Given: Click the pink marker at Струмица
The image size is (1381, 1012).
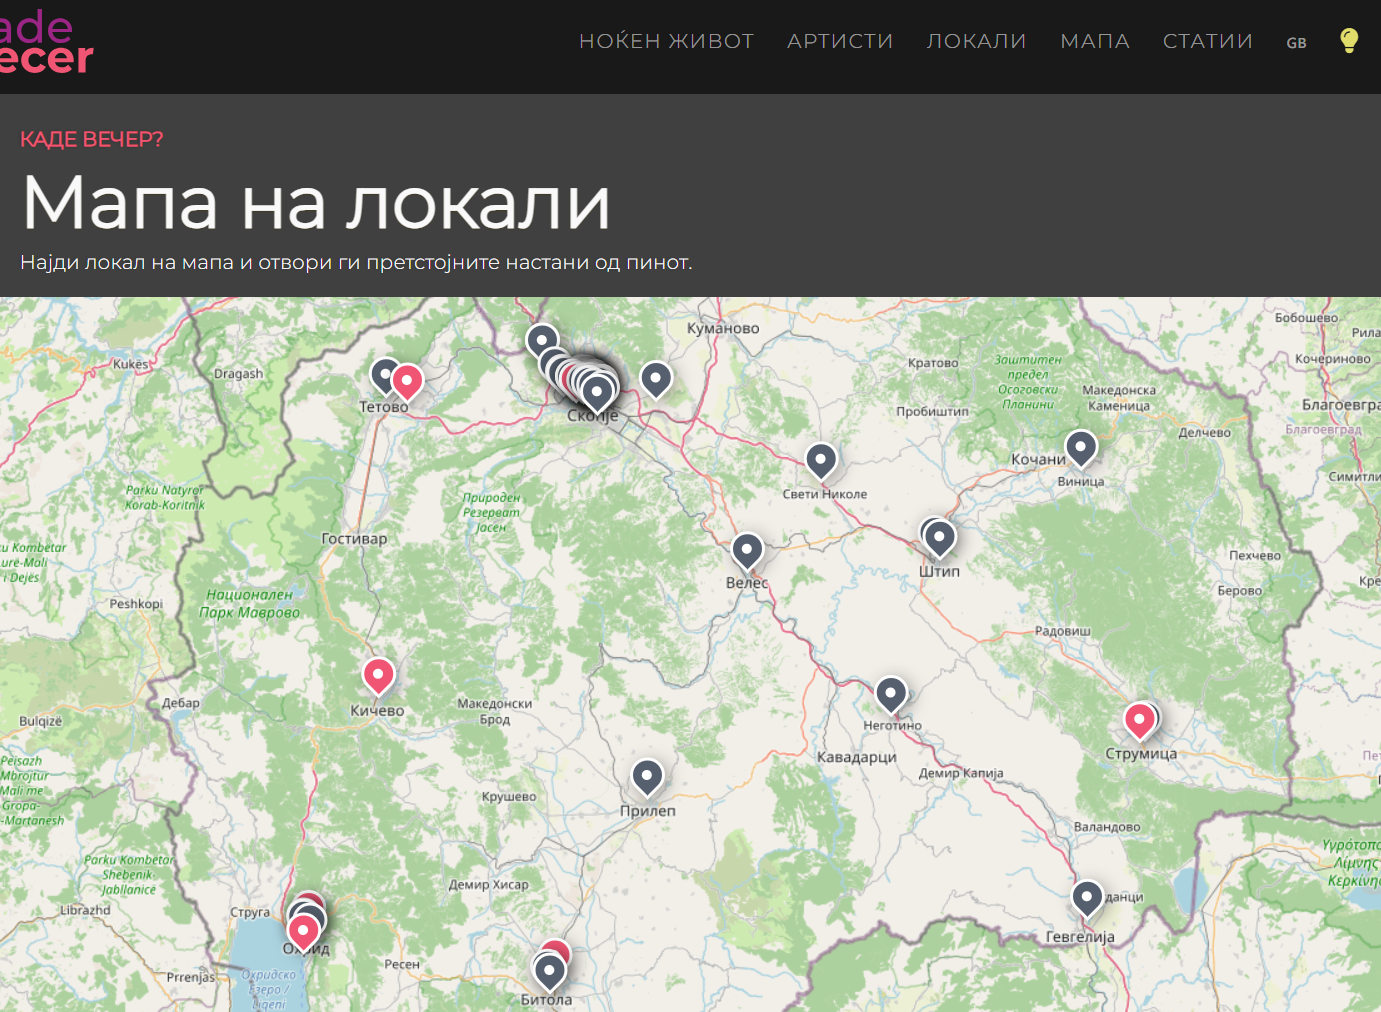Looking at the screenshot, I should [x=1139, y=719].
